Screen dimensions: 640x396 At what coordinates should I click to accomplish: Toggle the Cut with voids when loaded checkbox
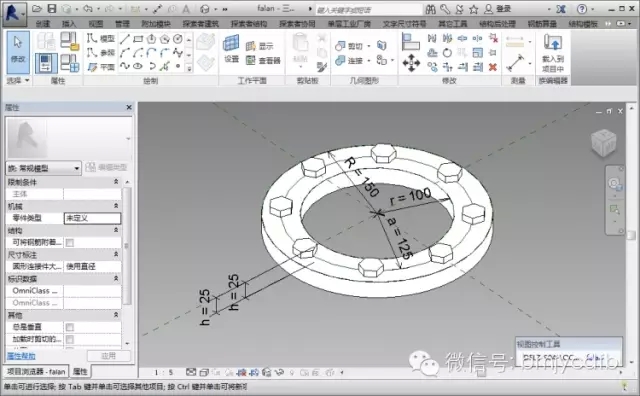tap(70, 340)
